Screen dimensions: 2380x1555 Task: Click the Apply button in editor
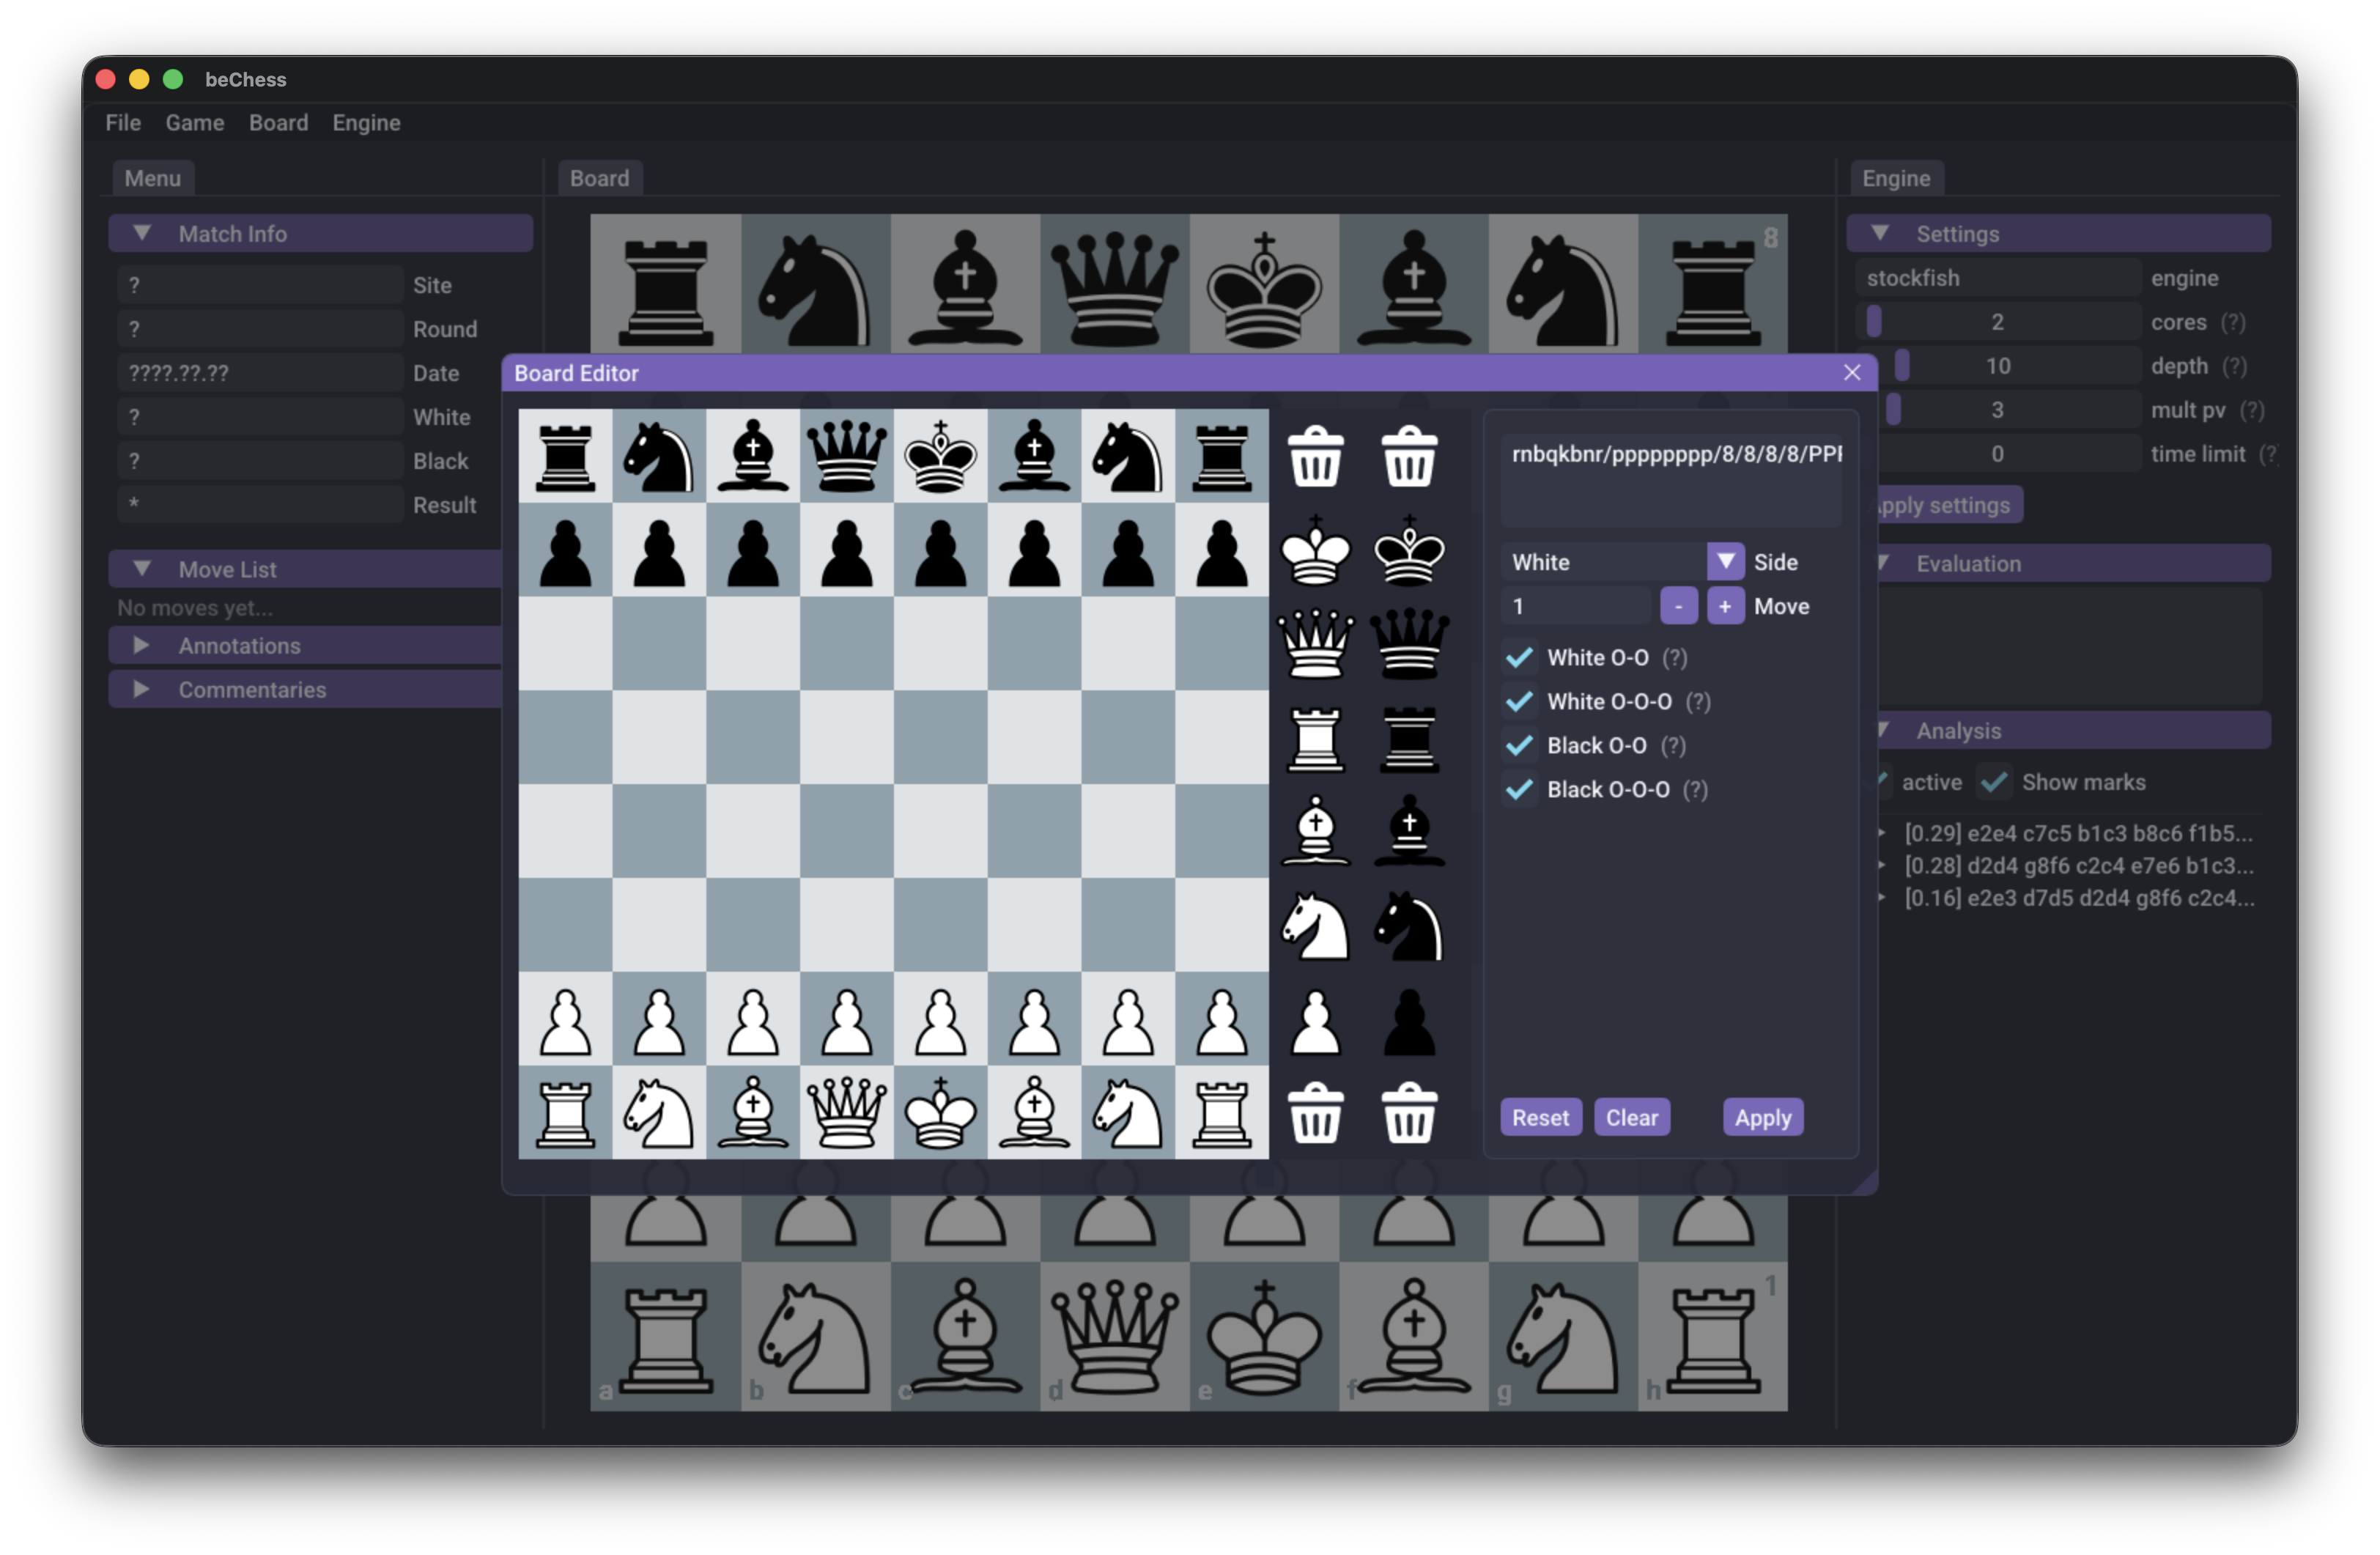[1762, 1118]
